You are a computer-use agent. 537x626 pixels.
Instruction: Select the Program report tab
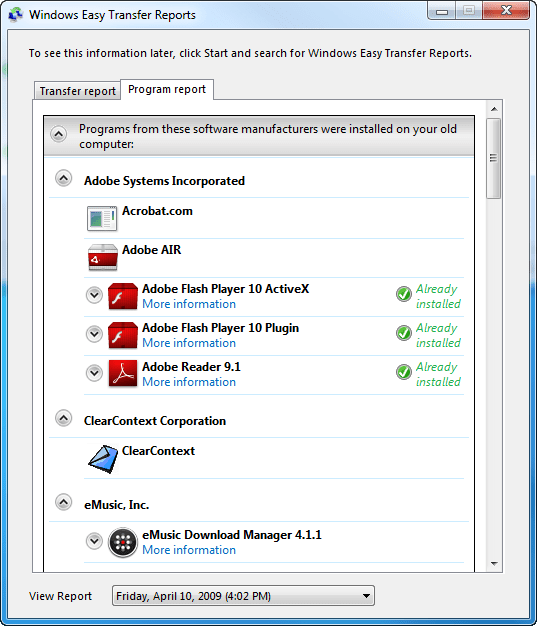point(167,89)
